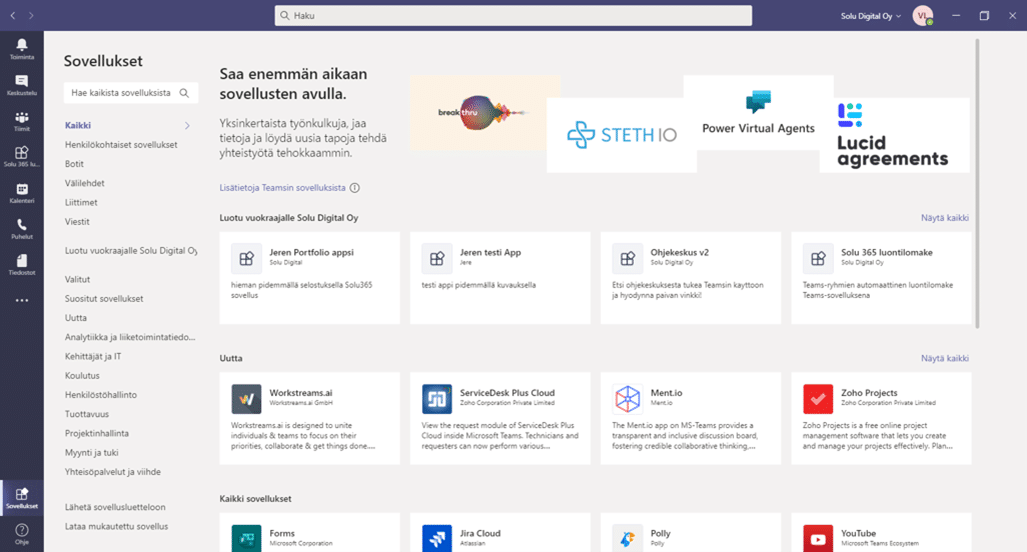The image size is (1027, 552).
Task: Go forward with the right arrow
Action: click(31, 15)
